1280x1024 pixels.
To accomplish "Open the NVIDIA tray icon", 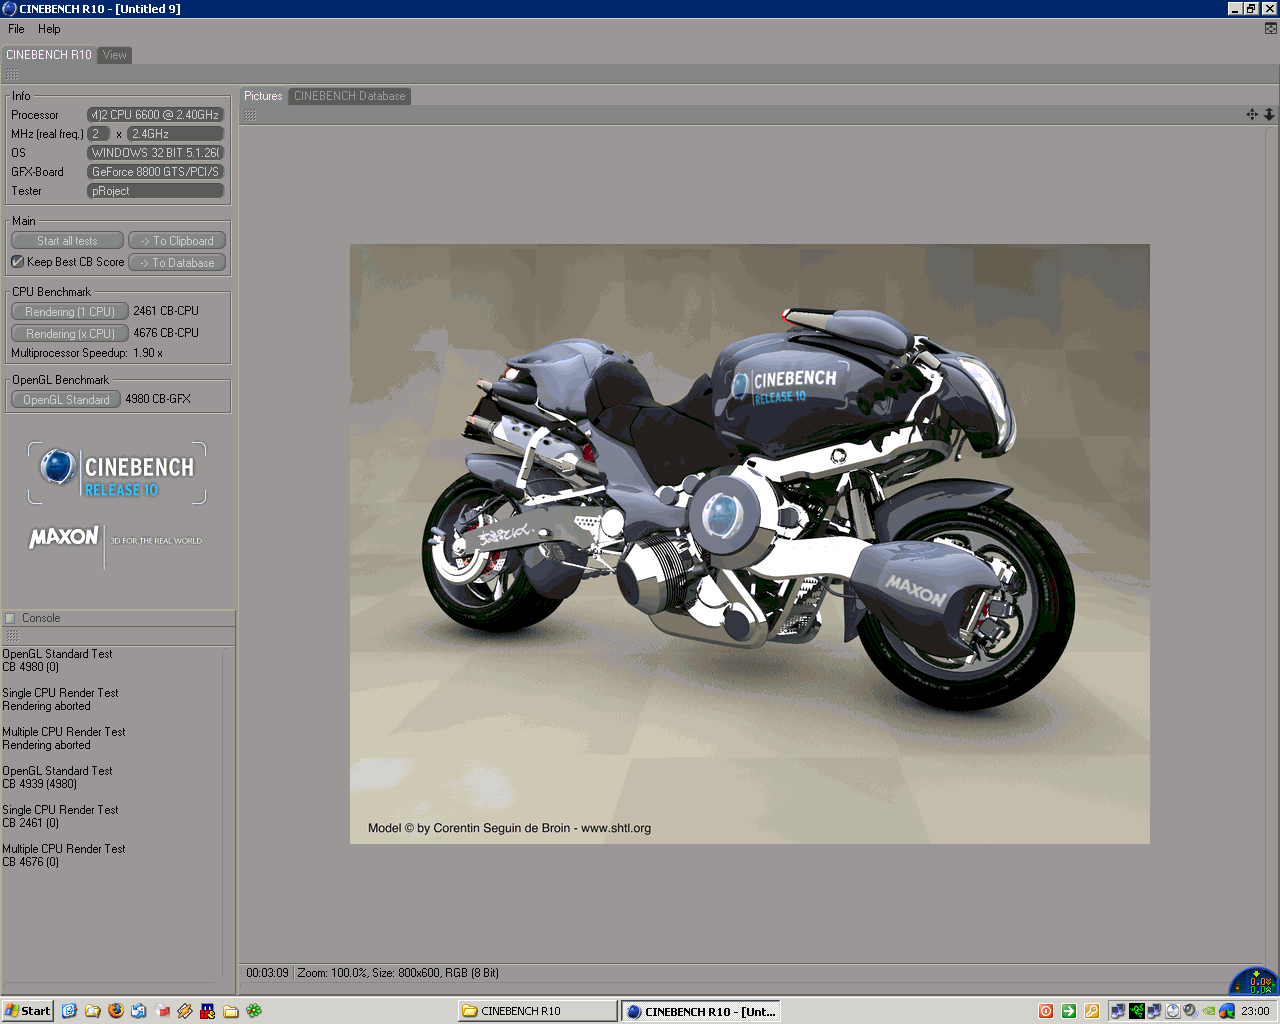I will coord(1209,1011).
